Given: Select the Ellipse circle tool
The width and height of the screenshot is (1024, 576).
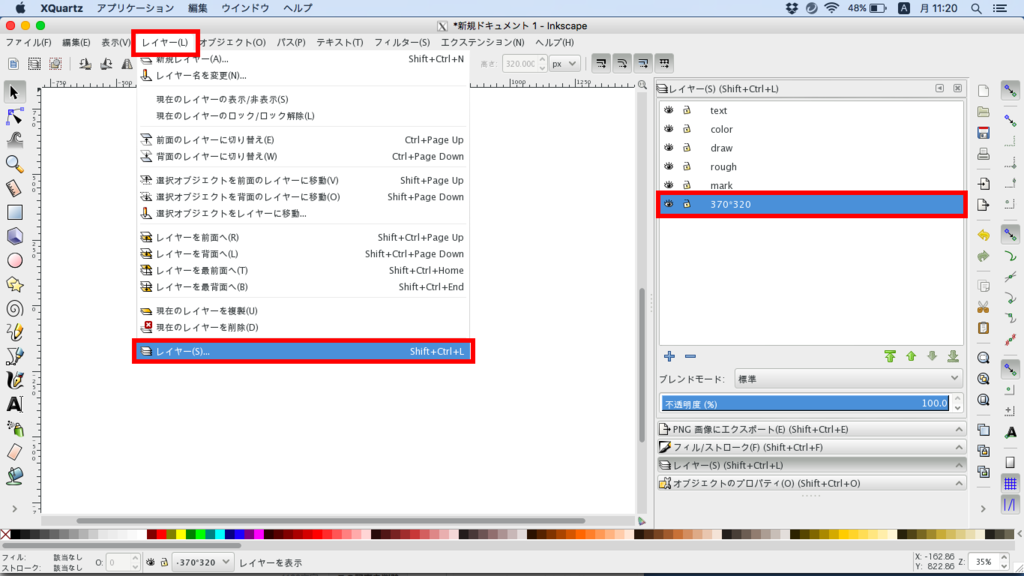Looking at the screenshot, I should pyautogui.click(x=14, y=261).
